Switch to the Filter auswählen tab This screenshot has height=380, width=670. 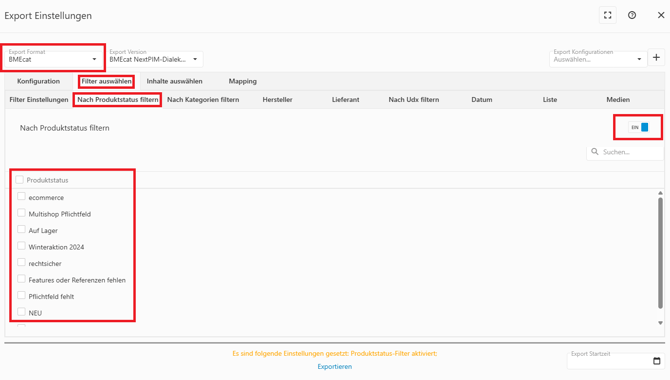pyautogui.click(x=106, y=81)
